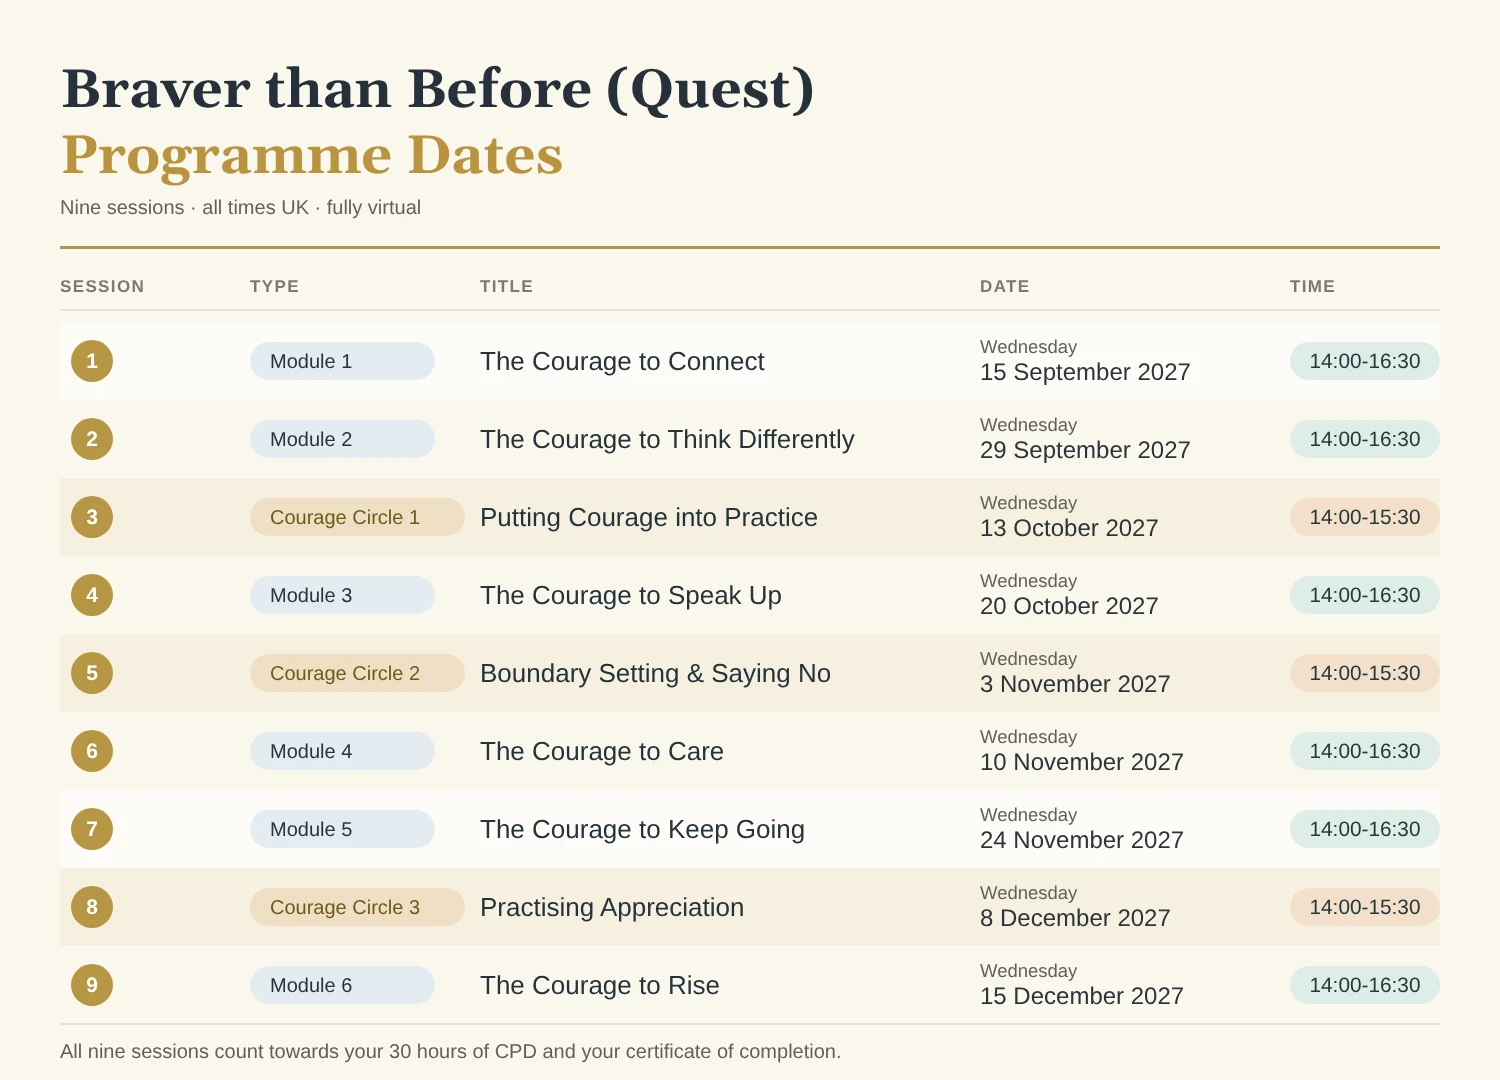This screenshot has width=1500, height=1080.
Task: Click the time pill for The Courage to Rise
Action: pyautogui.click(x=1365, y=985)
